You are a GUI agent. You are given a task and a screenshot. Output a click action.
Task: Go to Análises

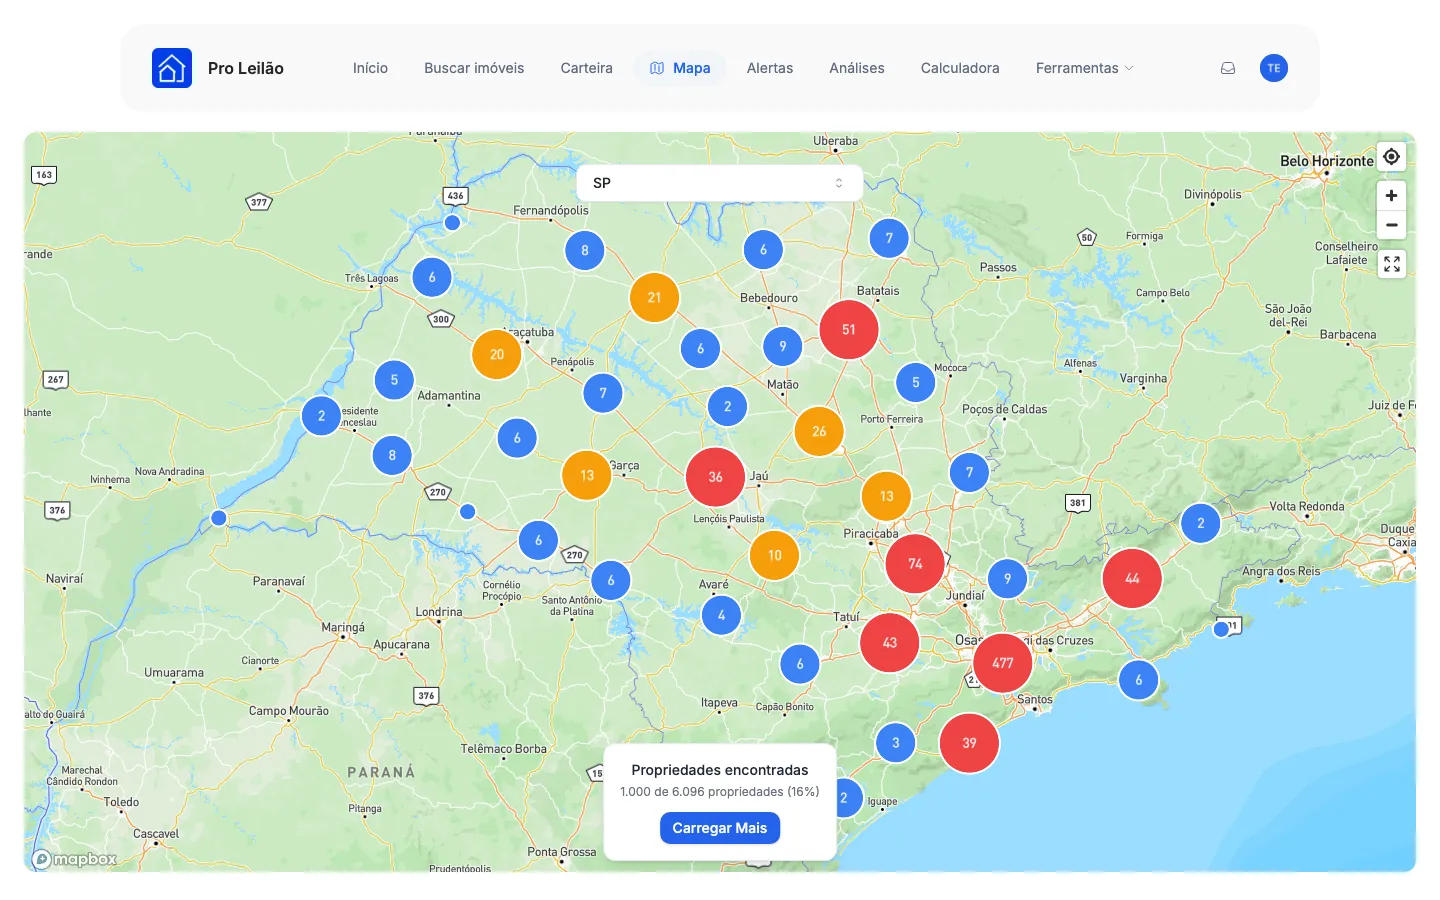point(857,68)
